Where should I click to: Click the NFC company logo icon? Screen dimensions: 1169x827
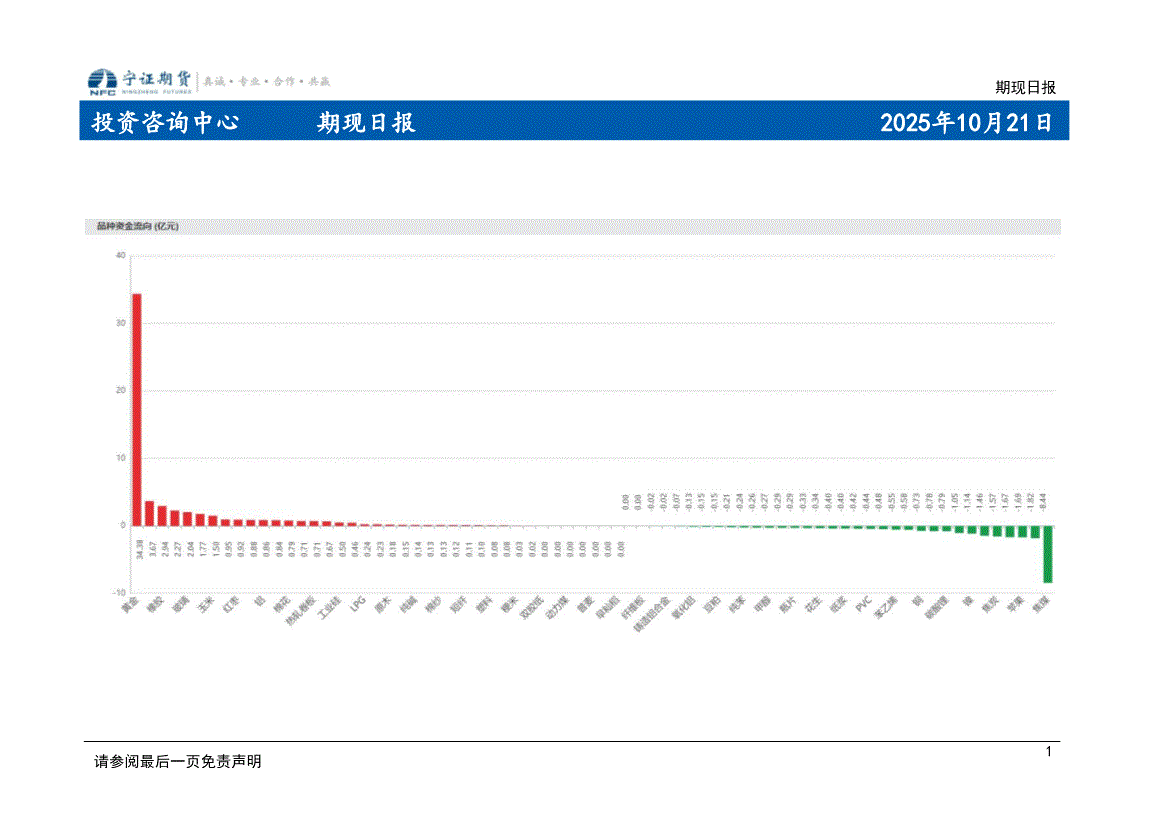coord(102,82)
